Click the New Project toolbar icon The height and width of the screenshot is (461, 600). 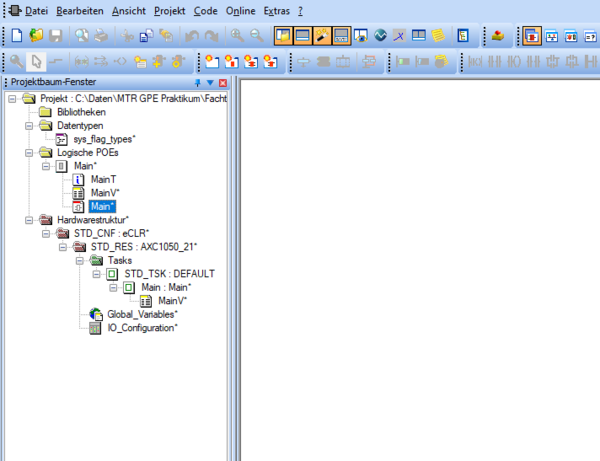[15, 37]
